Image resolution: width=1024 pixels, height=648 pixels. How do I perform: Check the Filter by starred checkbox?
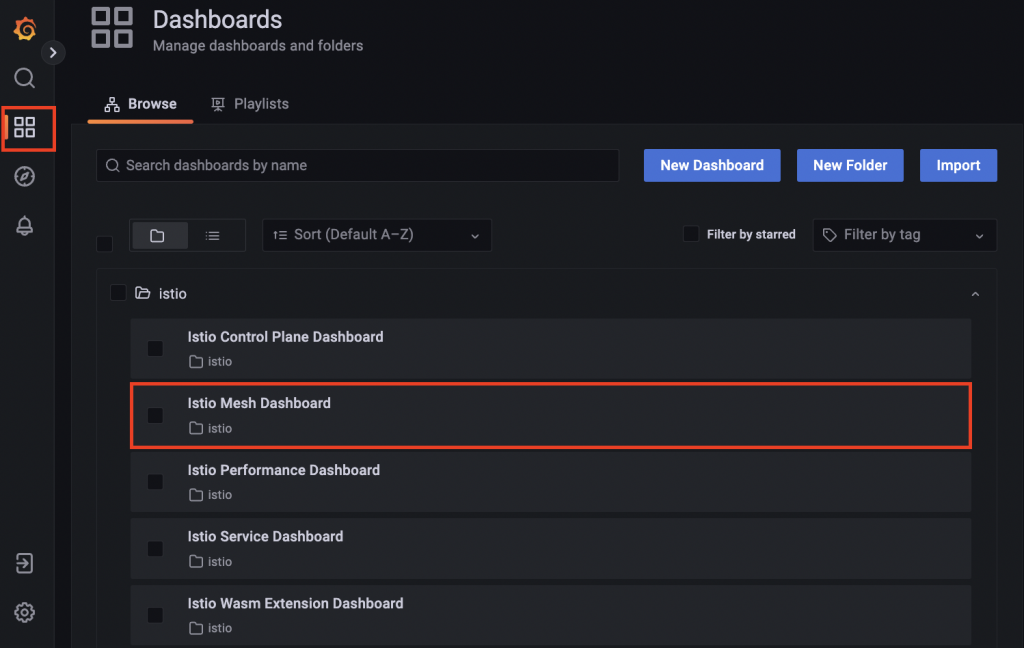[691, 234]
